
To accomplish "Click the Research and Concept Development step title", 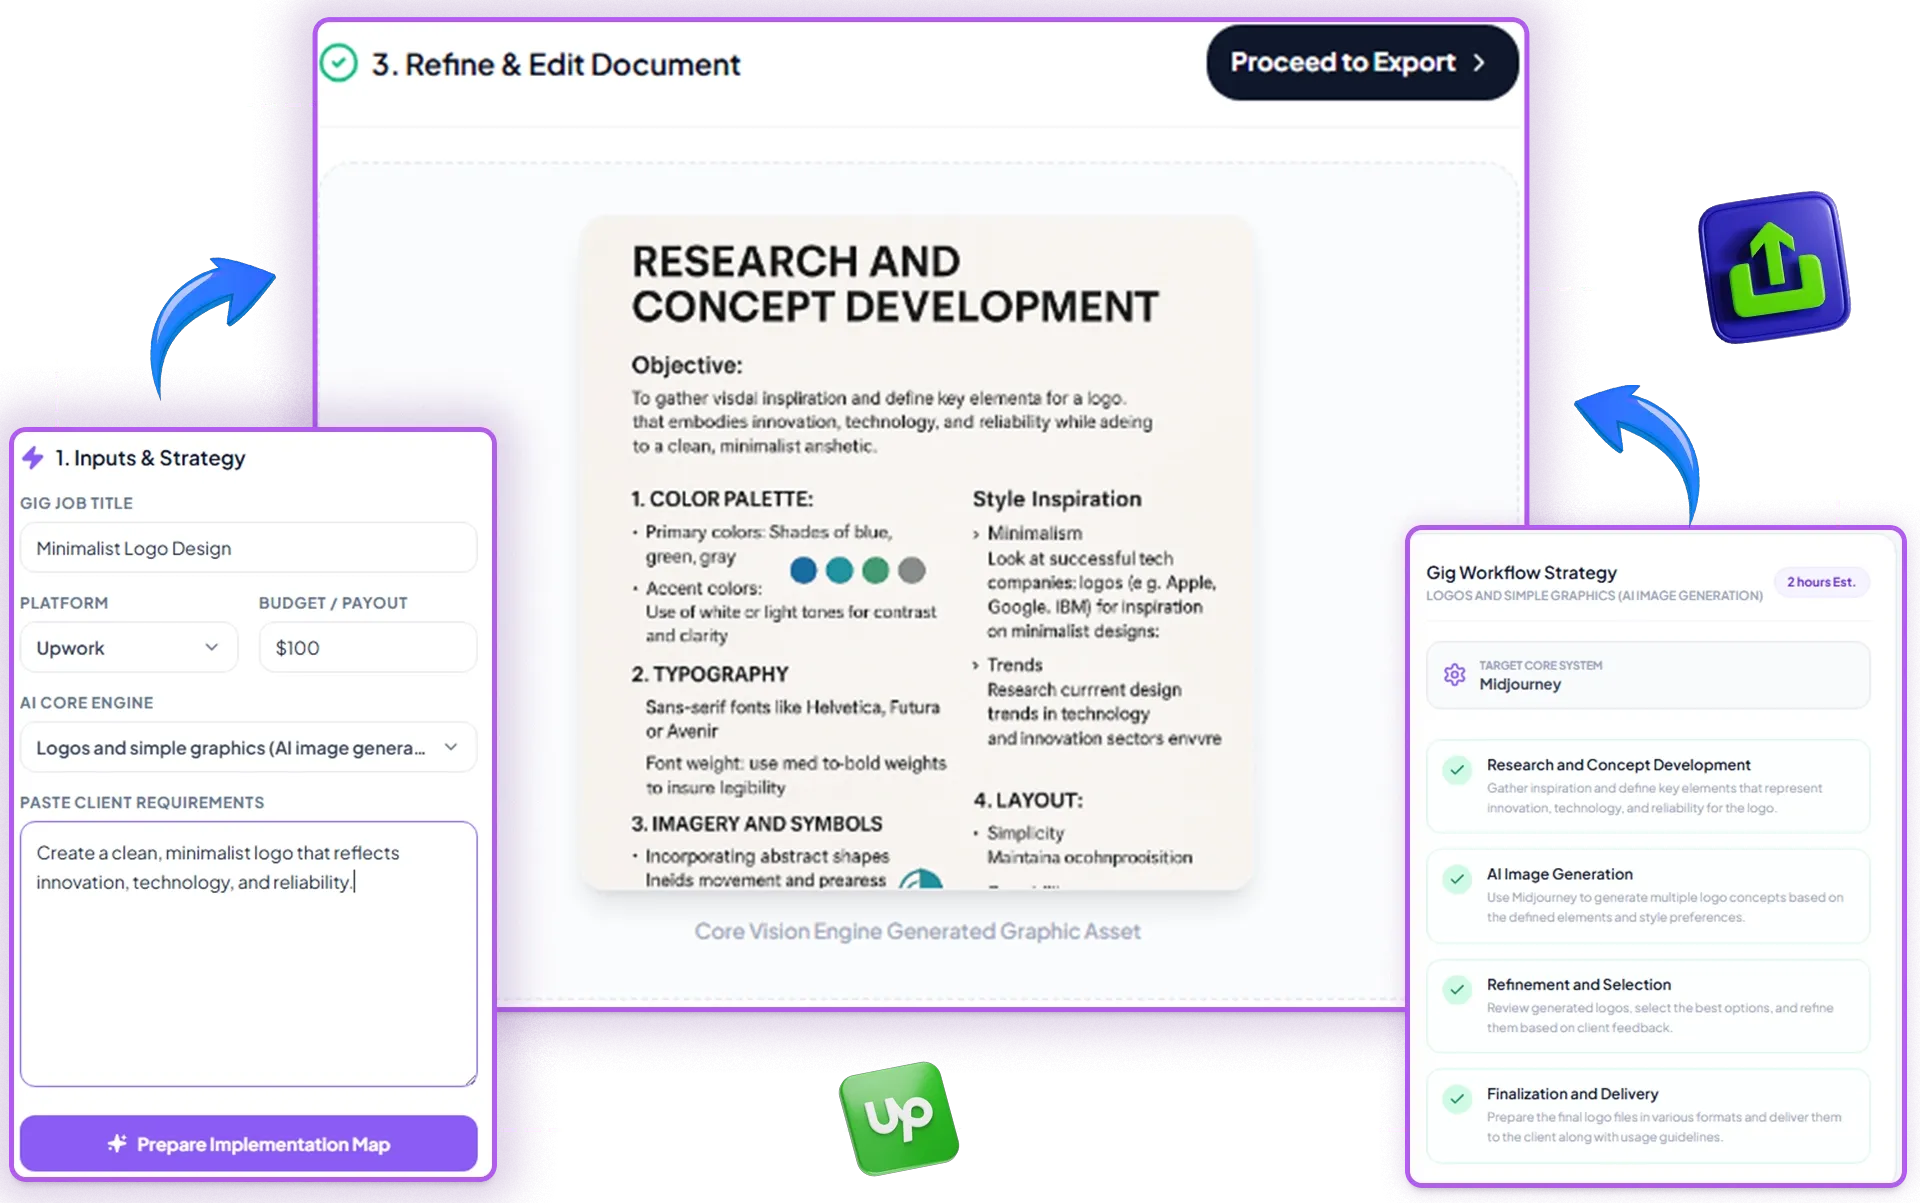I will [1618, 765].
